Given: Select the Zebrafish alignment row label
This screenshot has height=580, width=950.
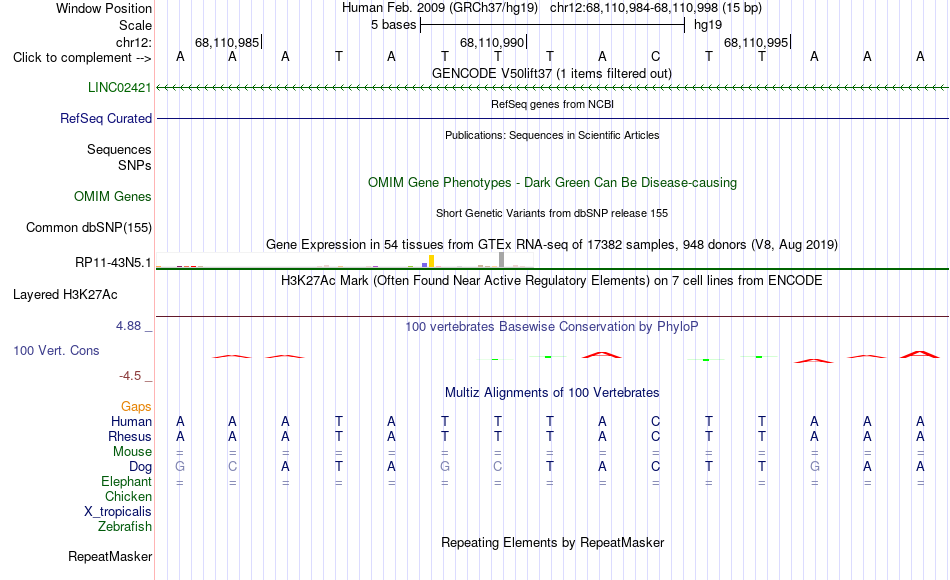Looking at the screenshot, I should [x=125, y=526].
